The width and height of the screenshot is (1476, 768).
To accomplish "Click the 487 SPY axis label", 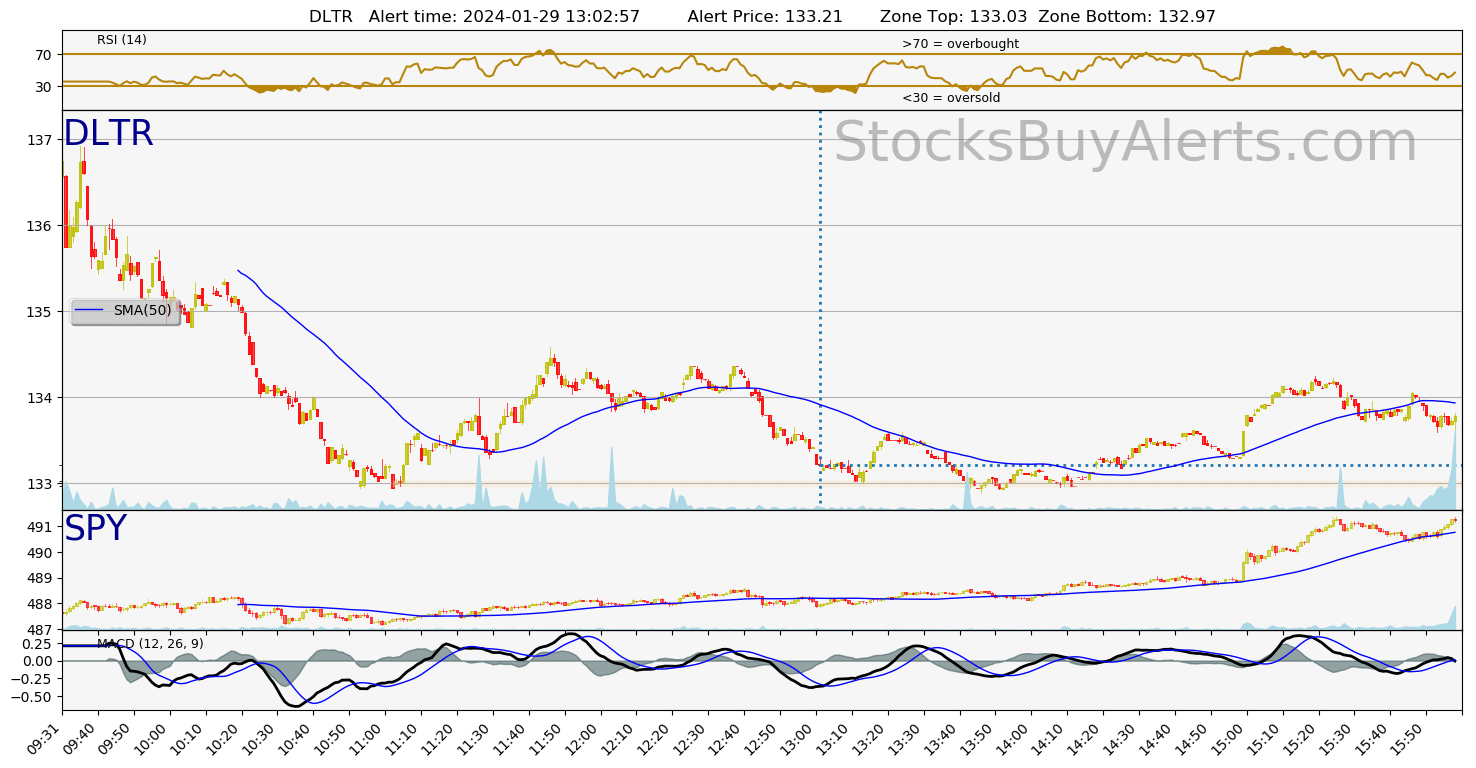I will (40, 630).
